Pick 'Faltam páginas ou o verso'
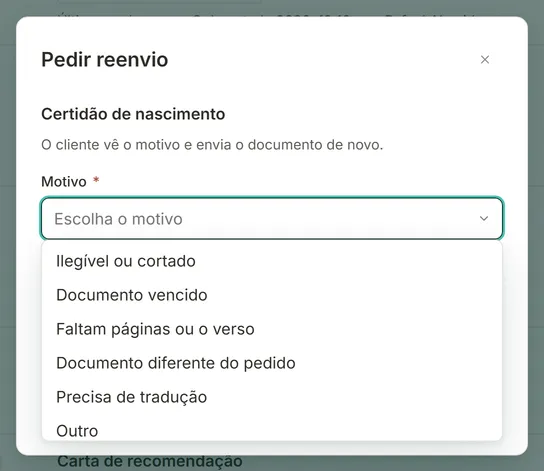The width and height of the screenshot is (544, 471). (x=272, y=329)
